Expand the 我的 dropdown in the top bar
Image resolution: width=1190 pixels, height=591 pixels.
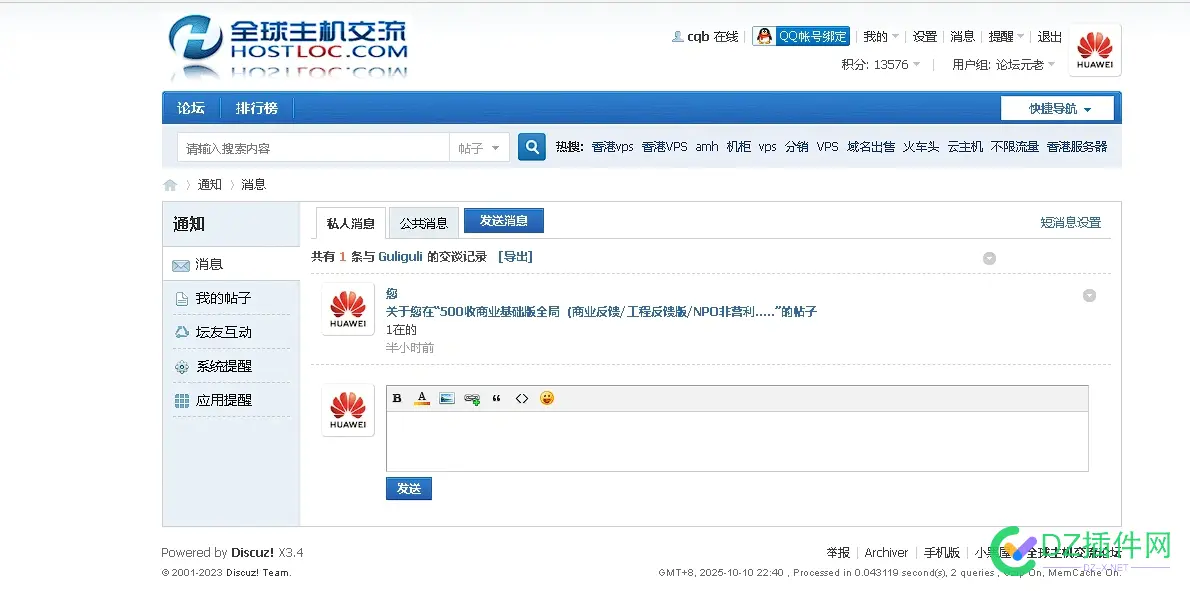(878, 35)
